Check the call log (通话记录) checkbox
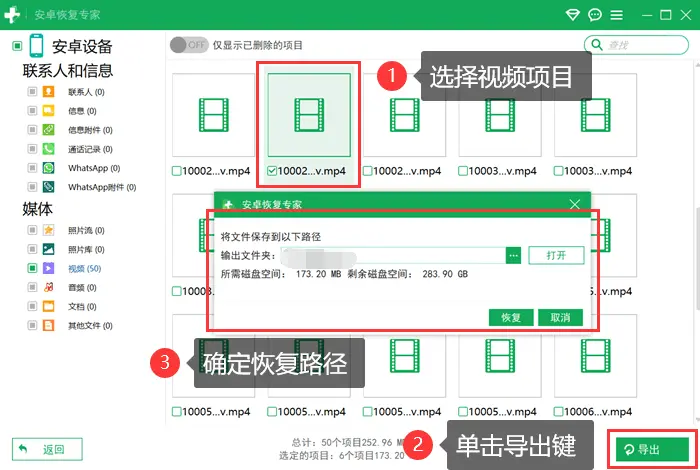Viewport: 700px width, 470px height. coord(32,149)
